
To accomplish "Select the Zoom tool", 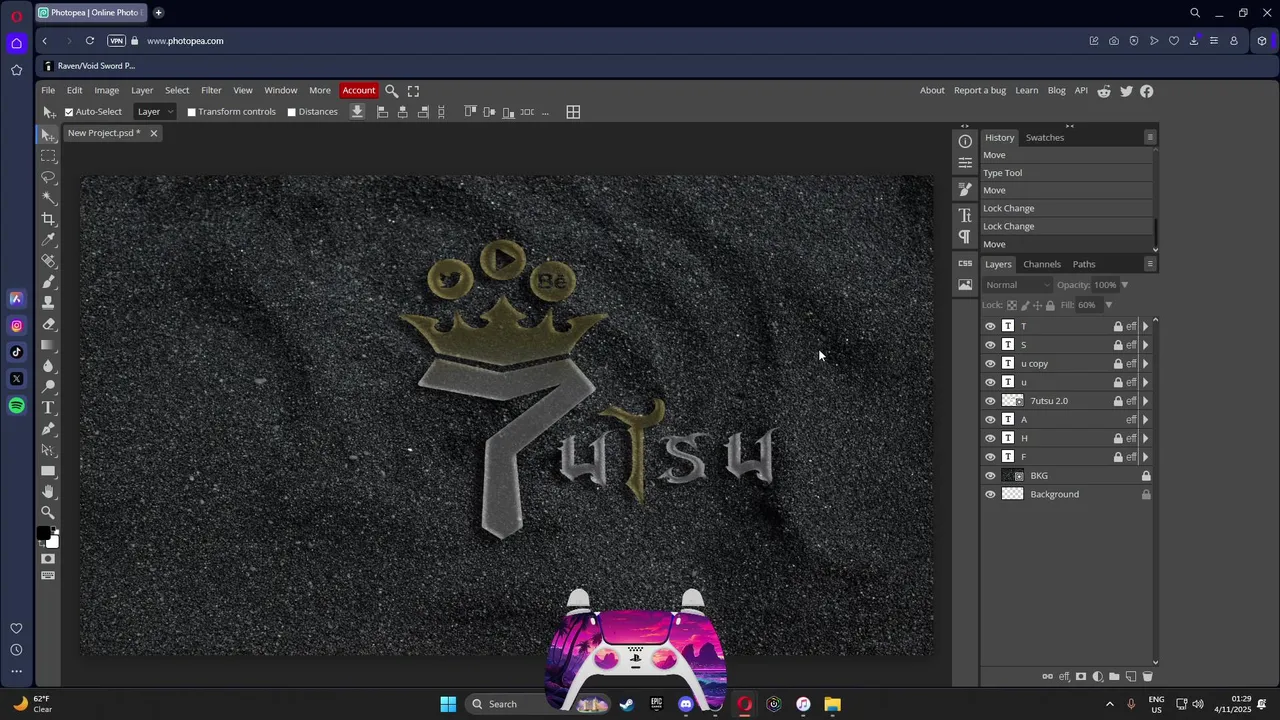I will (x=48, y=513).
